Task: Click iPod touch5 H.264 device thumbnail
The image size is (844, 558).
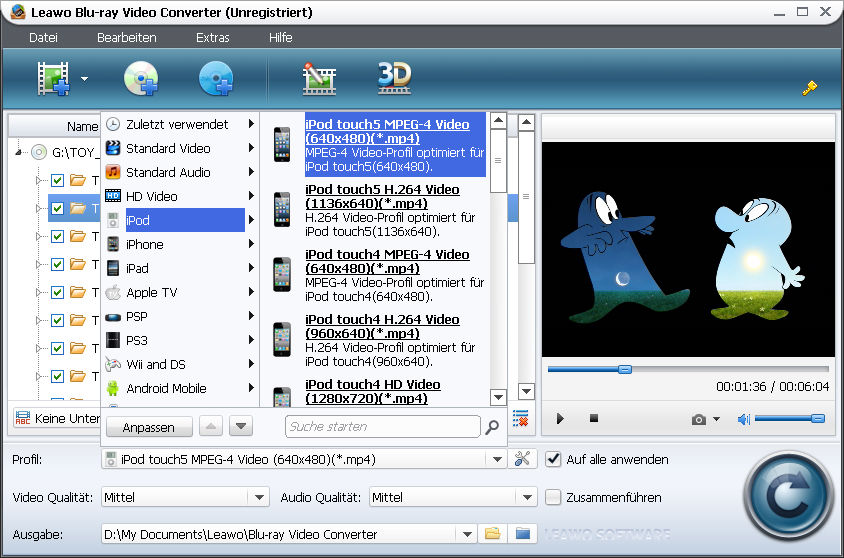Action: point(282,209)
